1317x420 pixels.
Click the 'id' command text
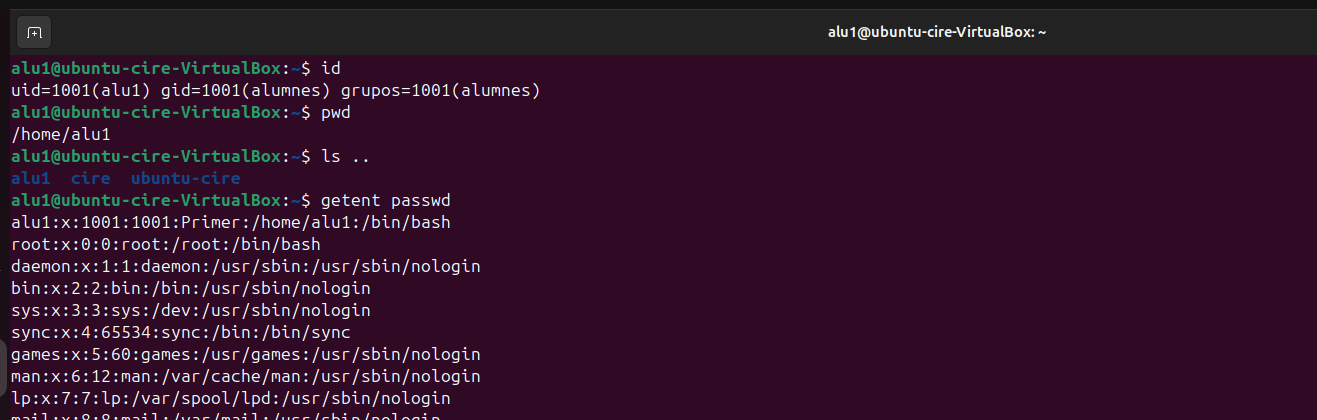click(331, 69)
